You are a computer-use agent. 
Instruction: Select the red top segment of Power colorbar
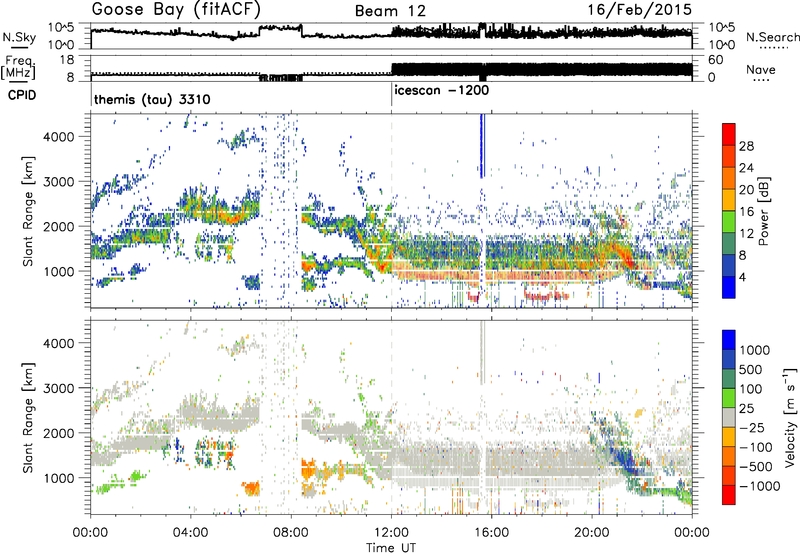pos(729,134)
